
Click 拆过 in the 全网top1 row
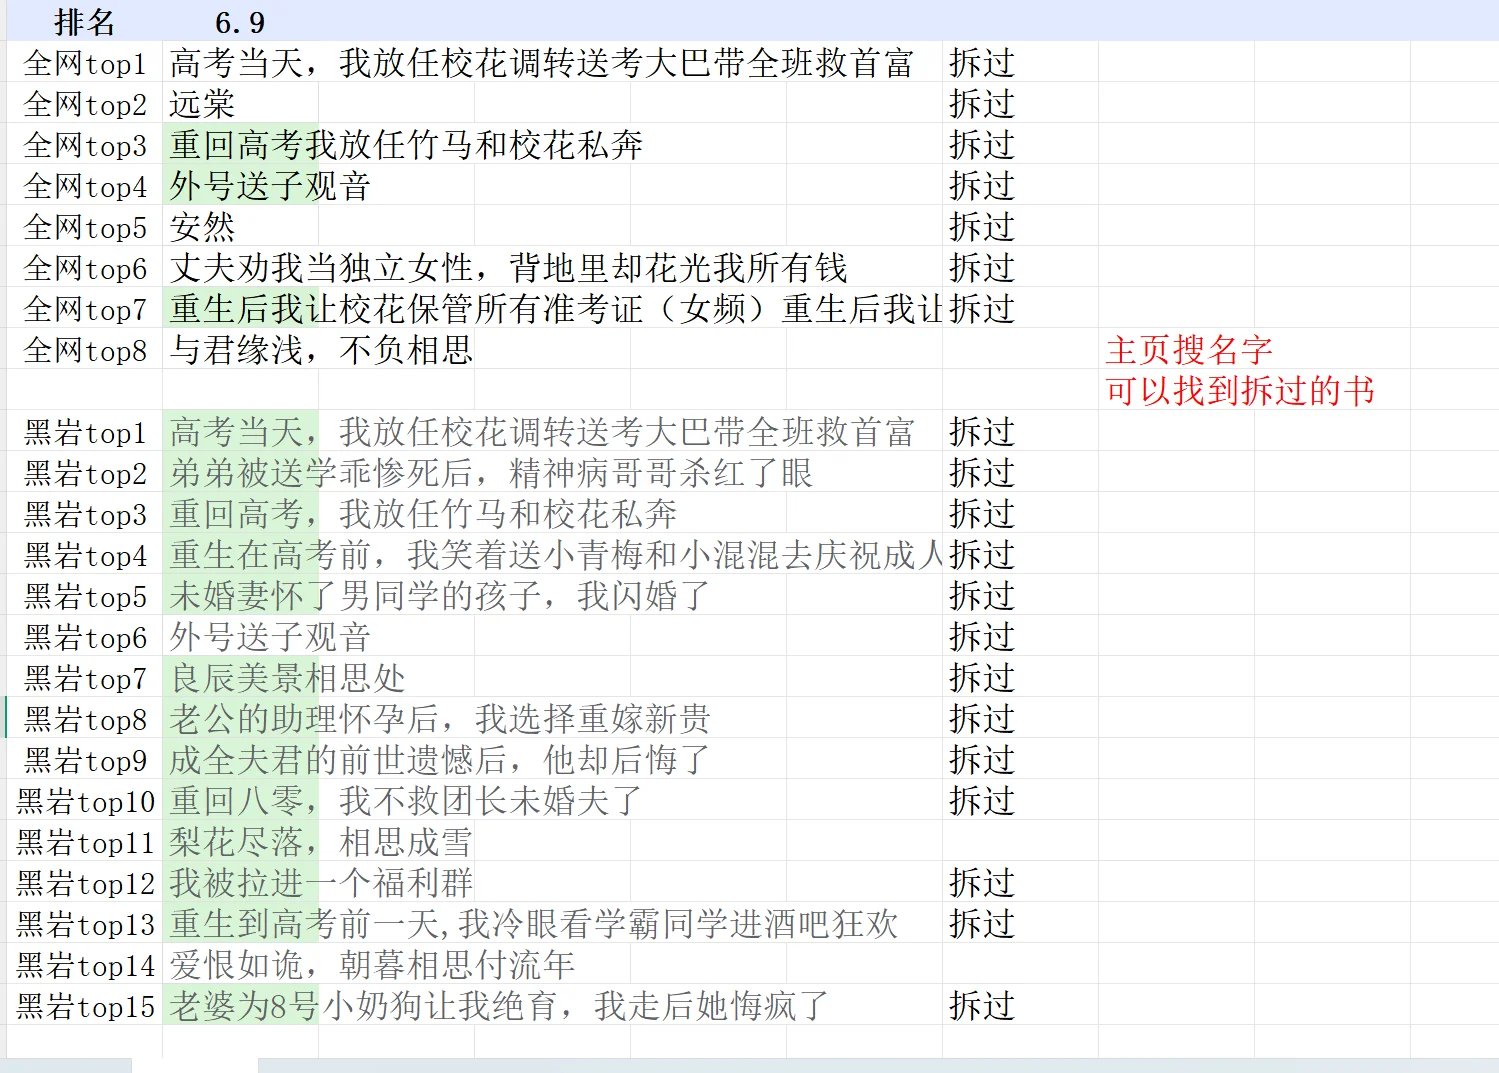tap(982, 63)
